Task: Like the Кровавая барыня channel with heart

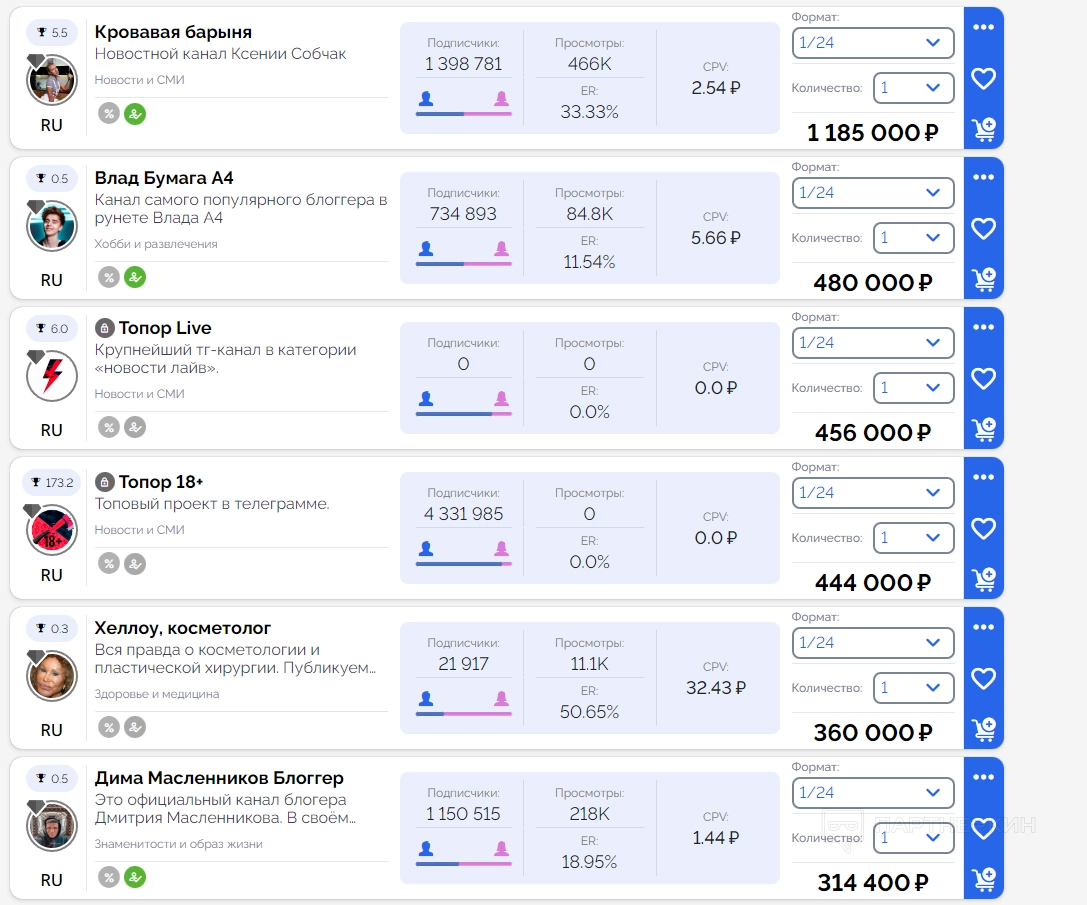Action: [983, 79]
